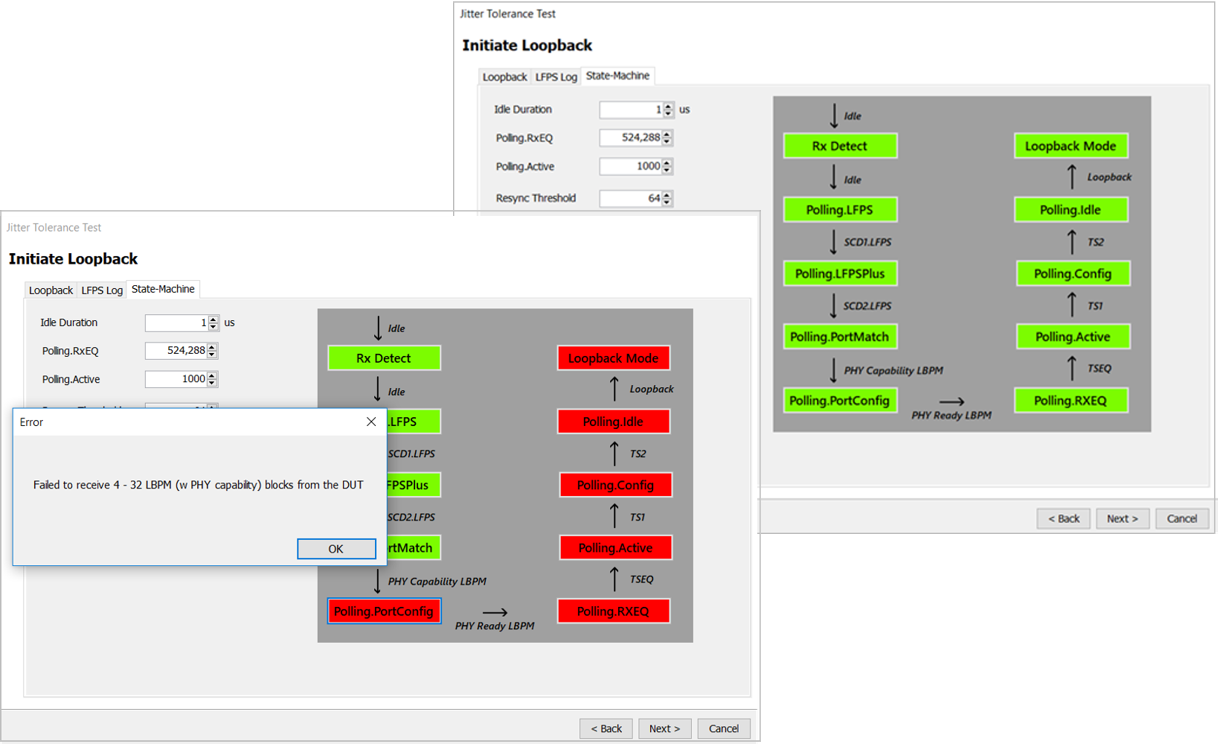Click OK in the Error dialog
Image resolution: width=1218 pixels, height=744 pixels.
(x=336, y=549)
